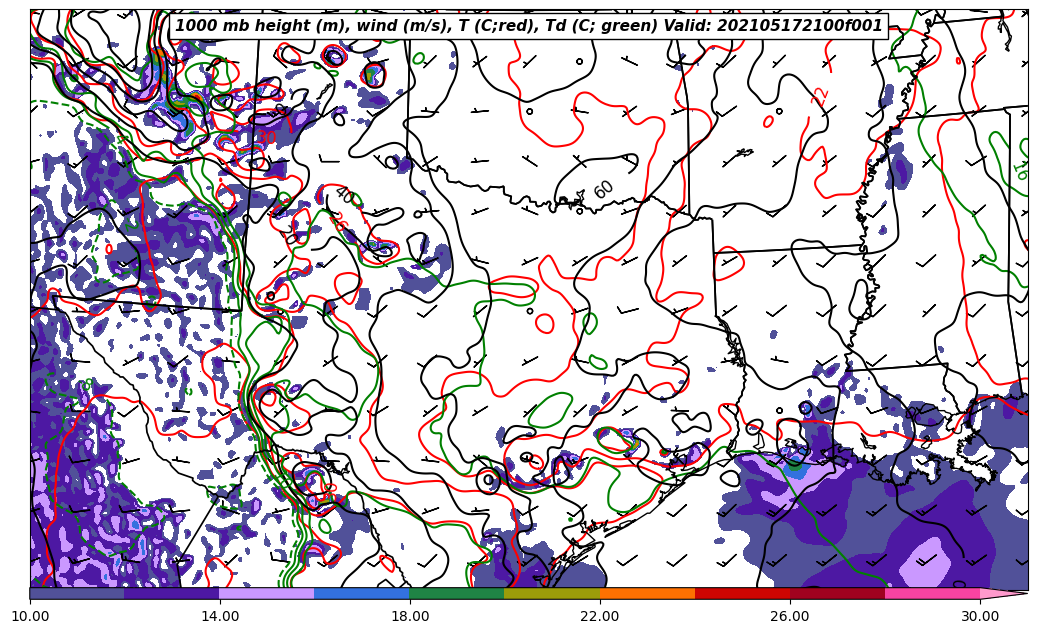Pick the blue 16–18 colorbar segment
This screenshot has width=1037, height=633.
[x=362, y=593]
